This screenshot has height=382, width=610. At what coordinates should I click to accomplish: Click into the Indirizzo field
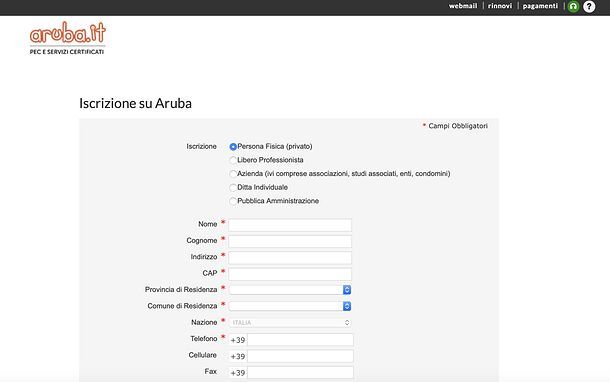coord(290,258)
